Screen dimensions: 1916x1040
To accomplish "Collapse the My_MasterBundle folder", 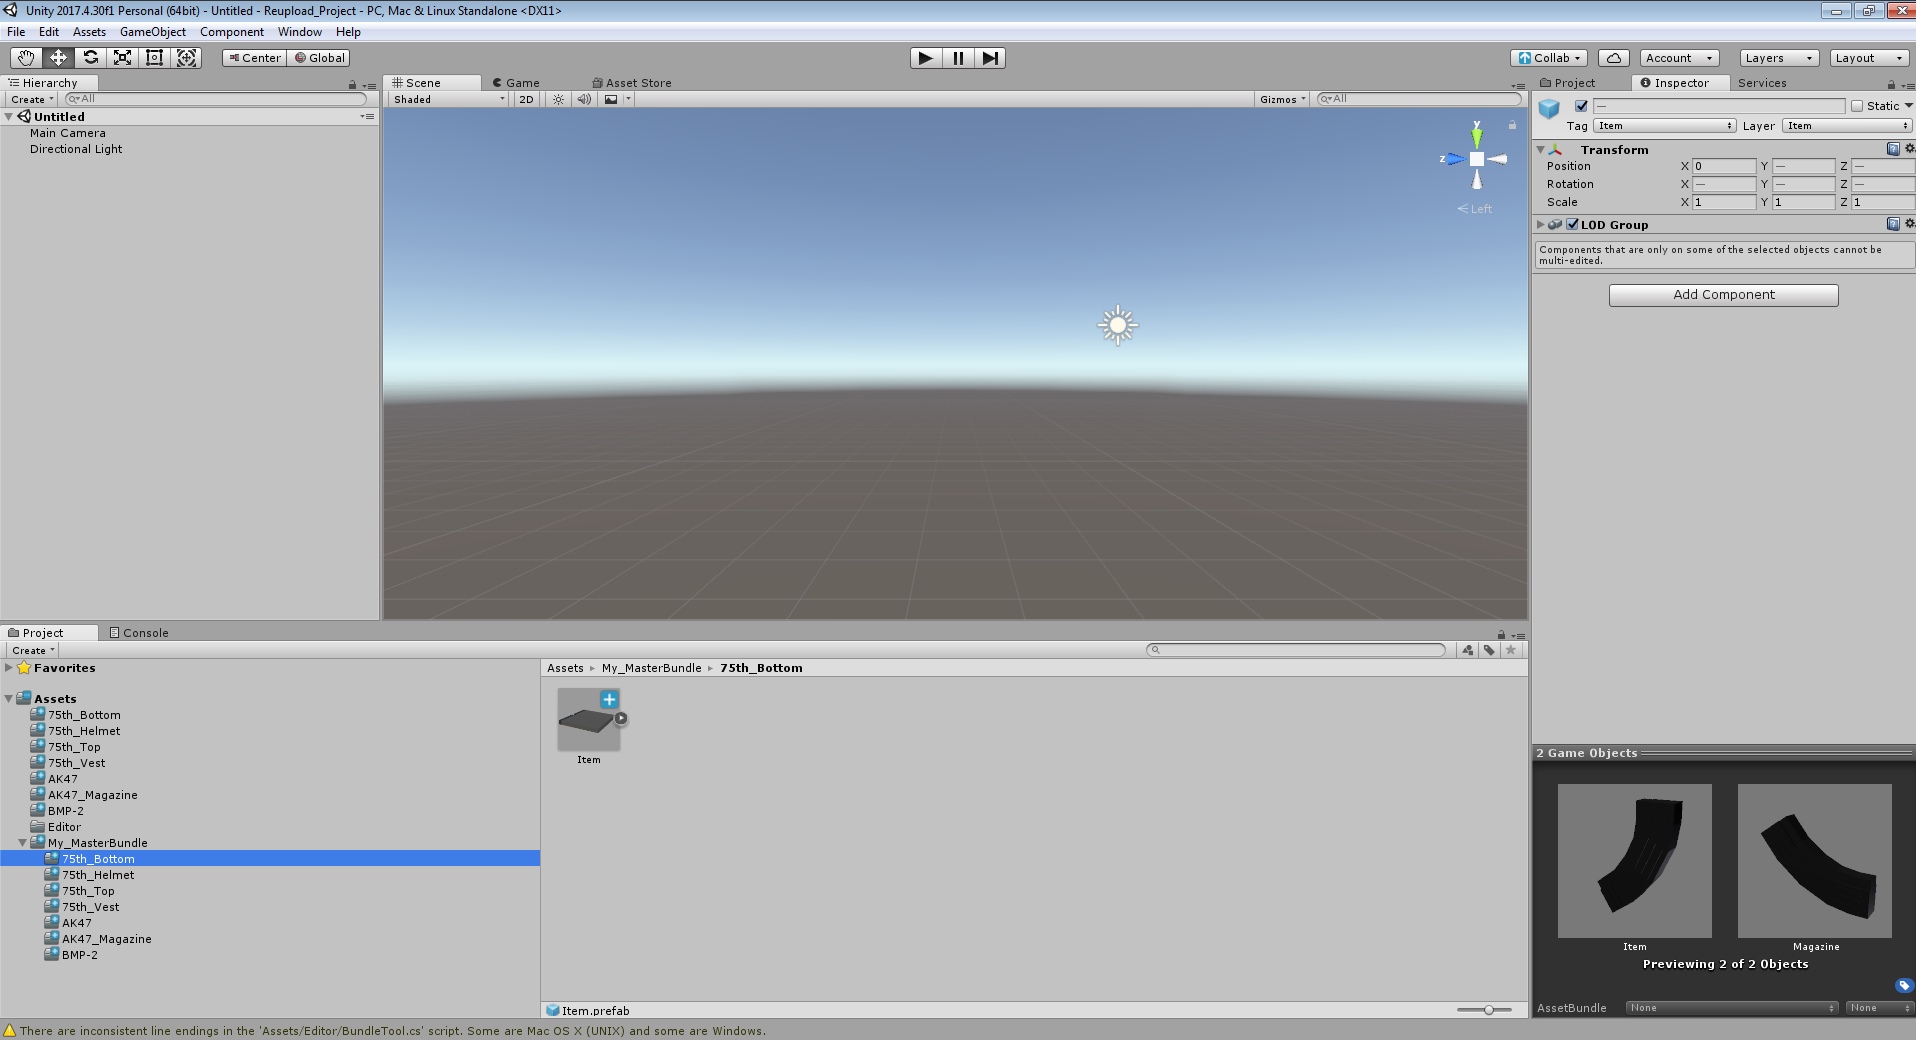I will point(23,842).
